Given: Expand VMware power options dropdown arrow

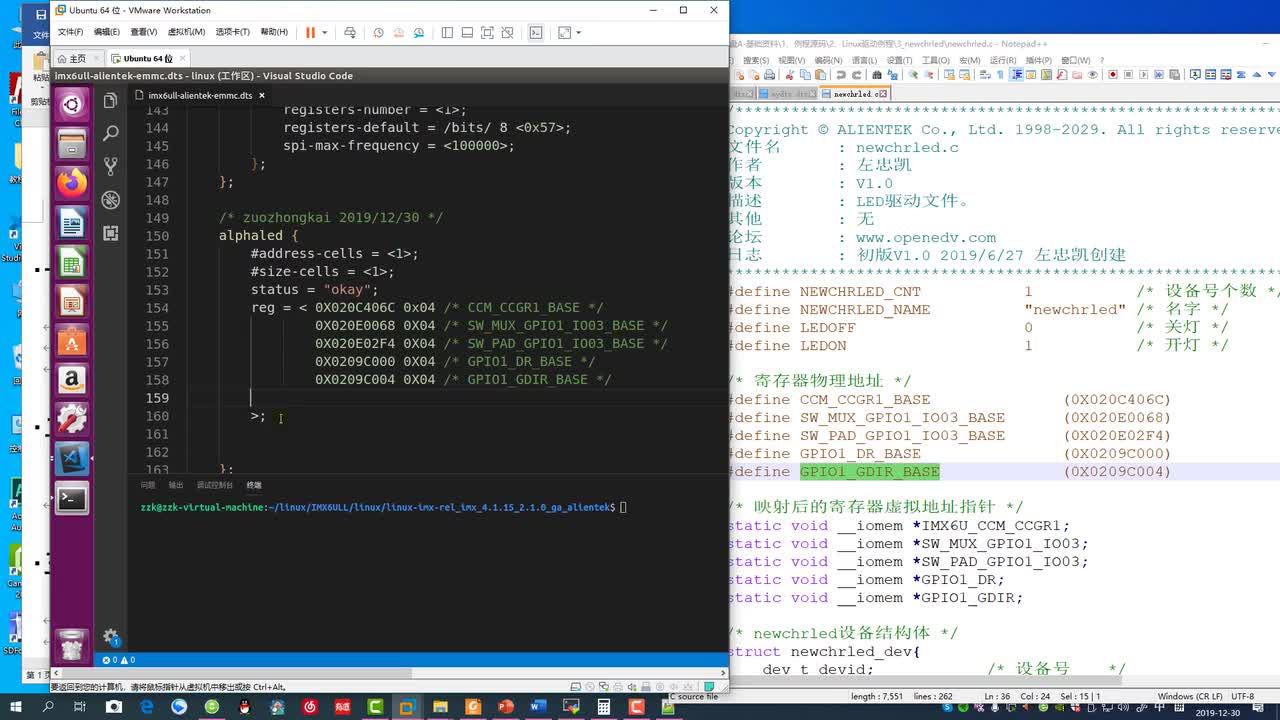Looking at the screenshot, I should tap(325, 32).
